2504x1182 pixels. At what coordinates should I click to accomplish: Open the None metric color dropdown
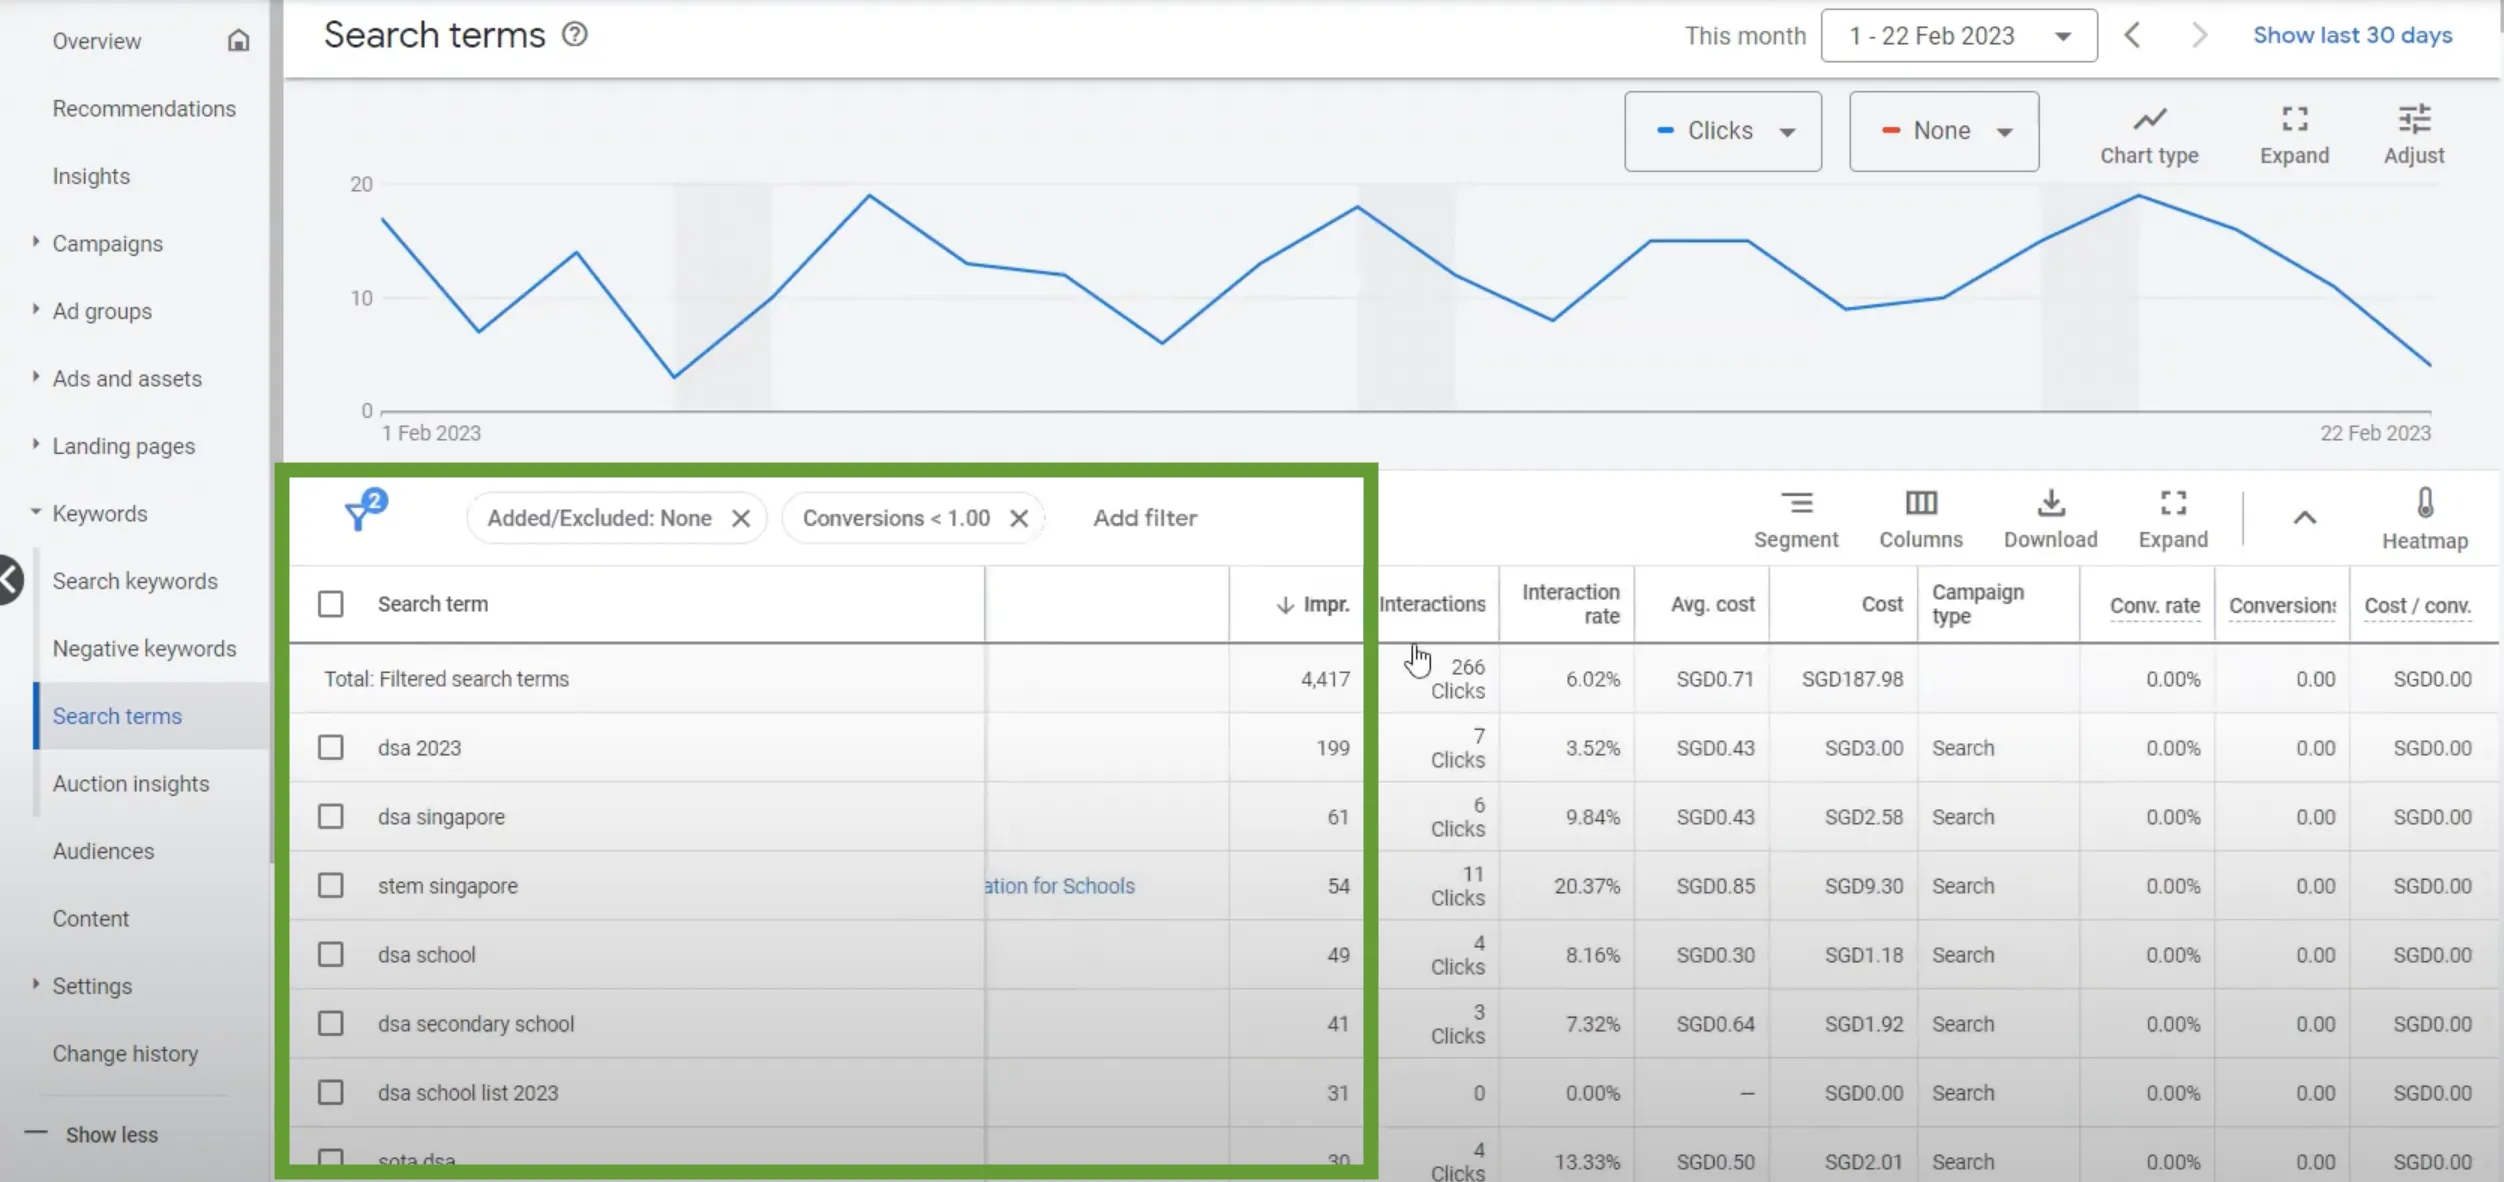1943,131
